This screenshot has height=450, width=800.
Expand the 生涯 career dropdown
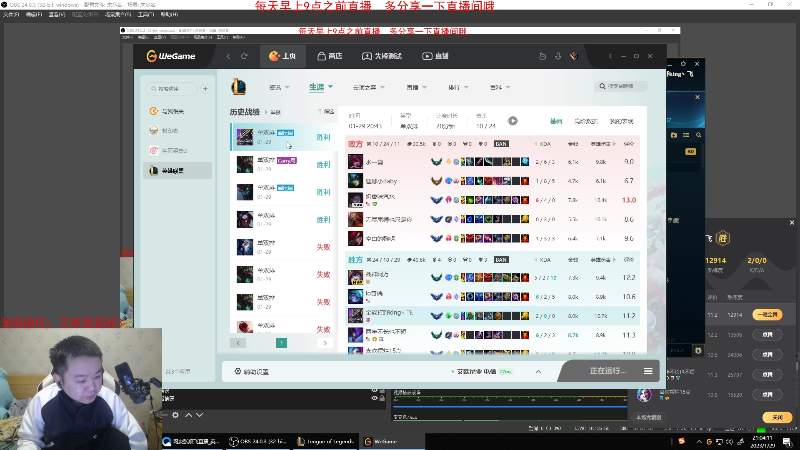(320, 87)
